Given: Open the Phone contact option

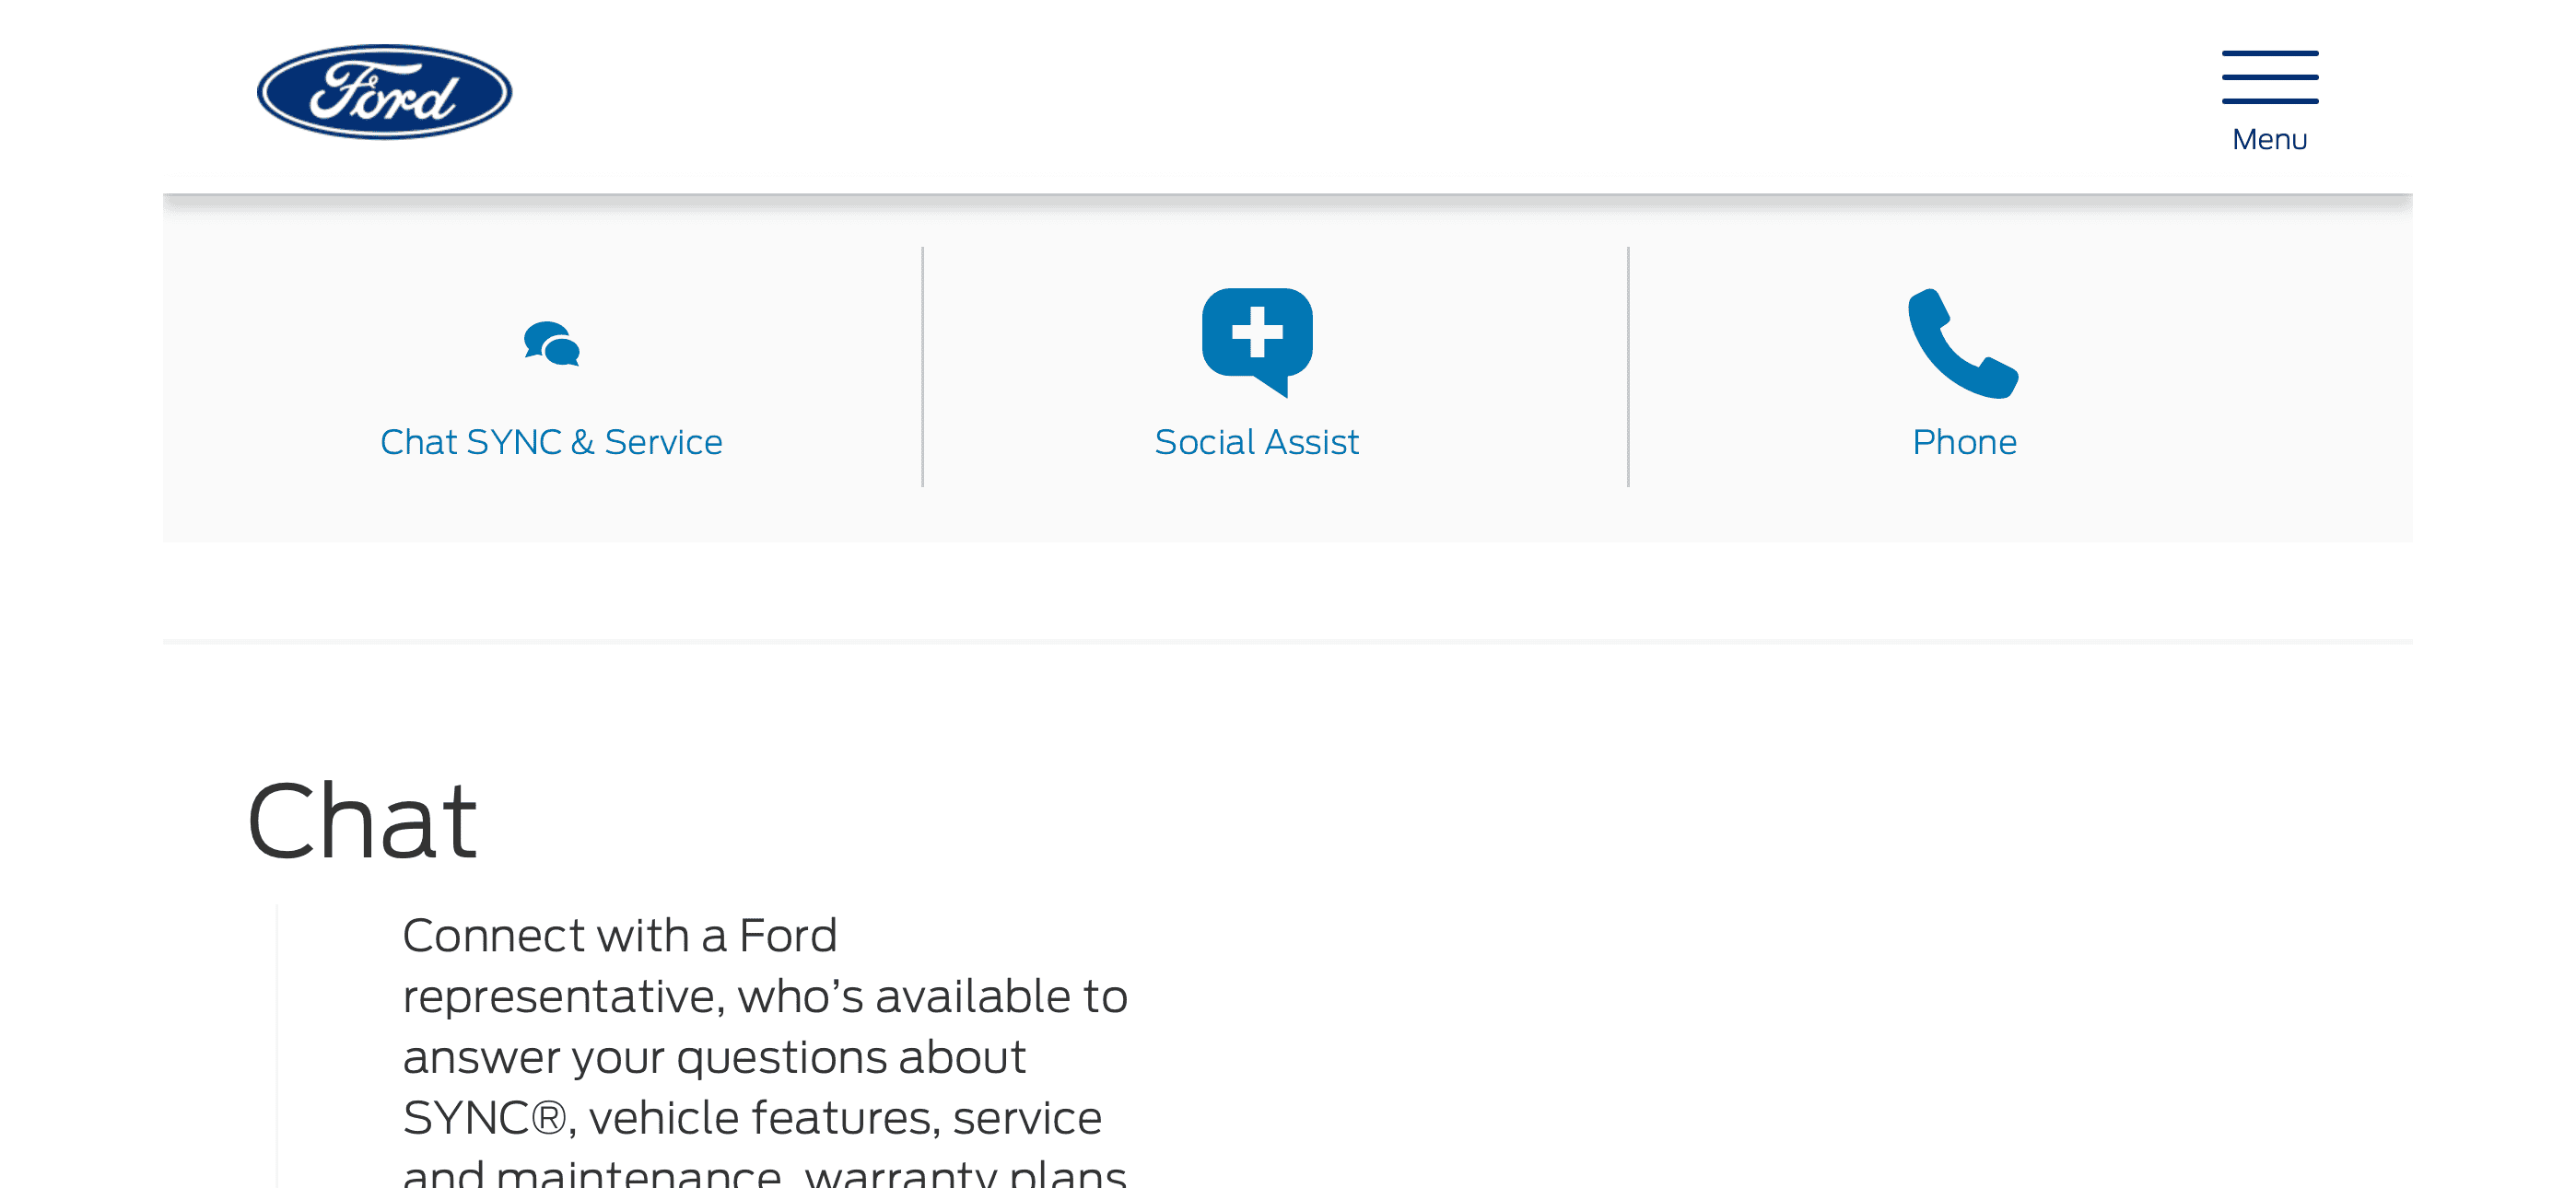Looking at the screenshot, I should [1964, 441].
